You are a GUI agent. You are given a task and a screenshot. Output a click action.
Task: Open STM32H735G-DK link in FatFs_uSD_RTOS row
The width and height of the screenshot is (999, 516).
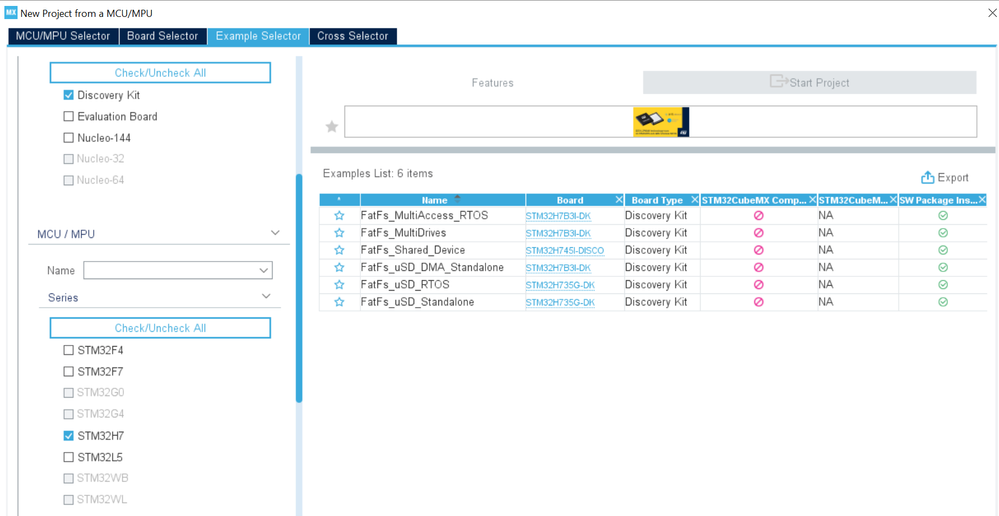pos(560,285)
